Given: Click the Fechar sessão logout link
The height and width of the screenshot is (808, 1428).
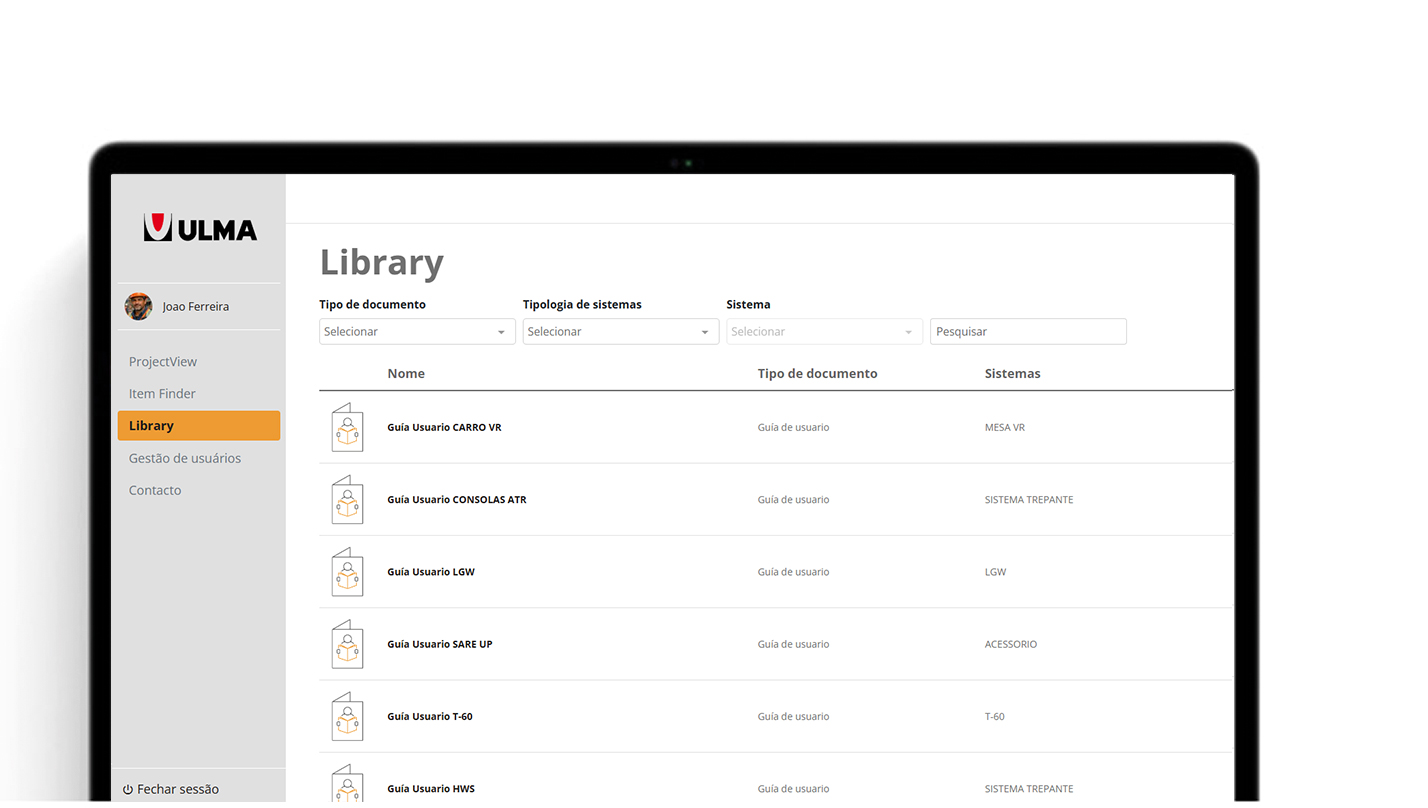Looking at the screenshot, I should pyautogui.click(x=177, y=790).
